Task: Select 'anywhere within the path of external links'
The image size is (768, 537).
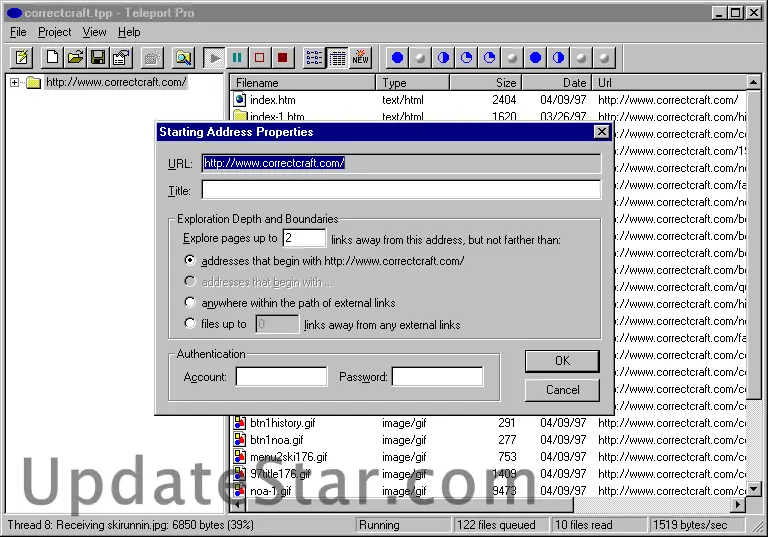Action: (190, 302)
